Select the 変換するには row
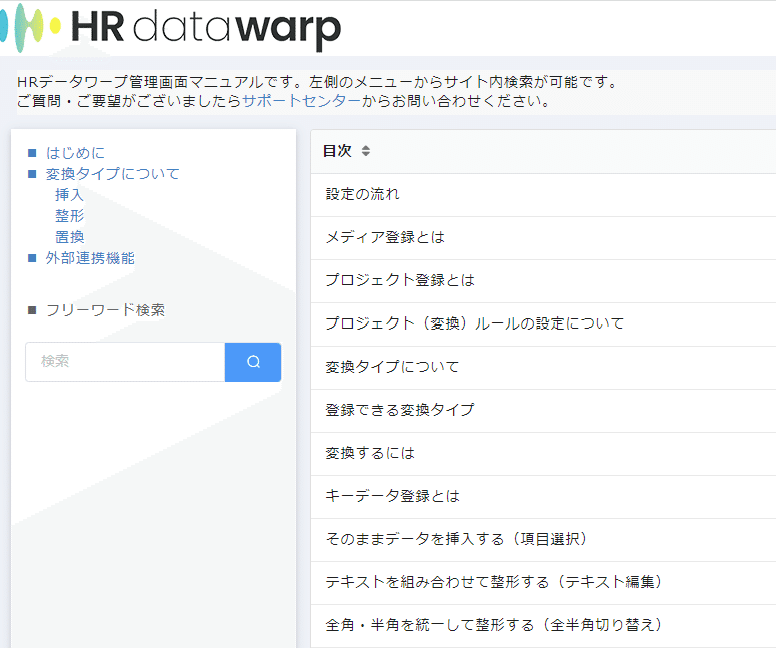776x648 pixels. pos(543,453)
